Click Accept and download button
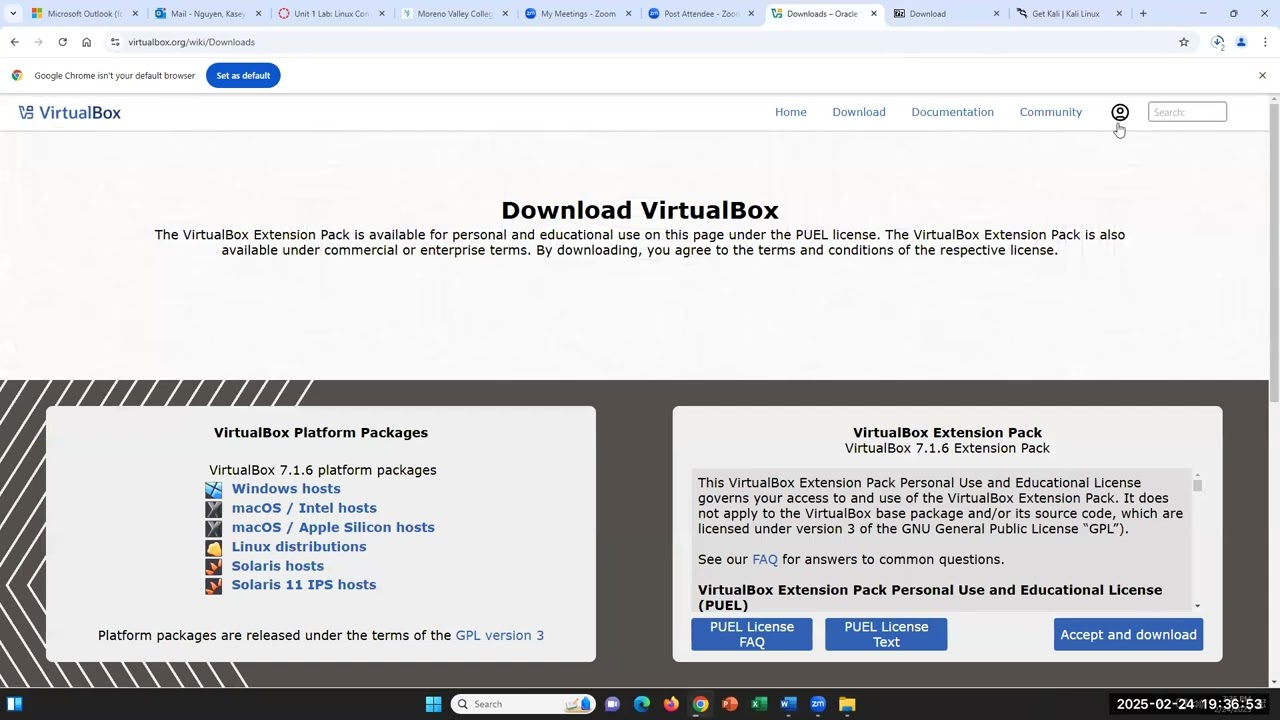The height and width of the screenshot is (720, 1280). 1128,634
